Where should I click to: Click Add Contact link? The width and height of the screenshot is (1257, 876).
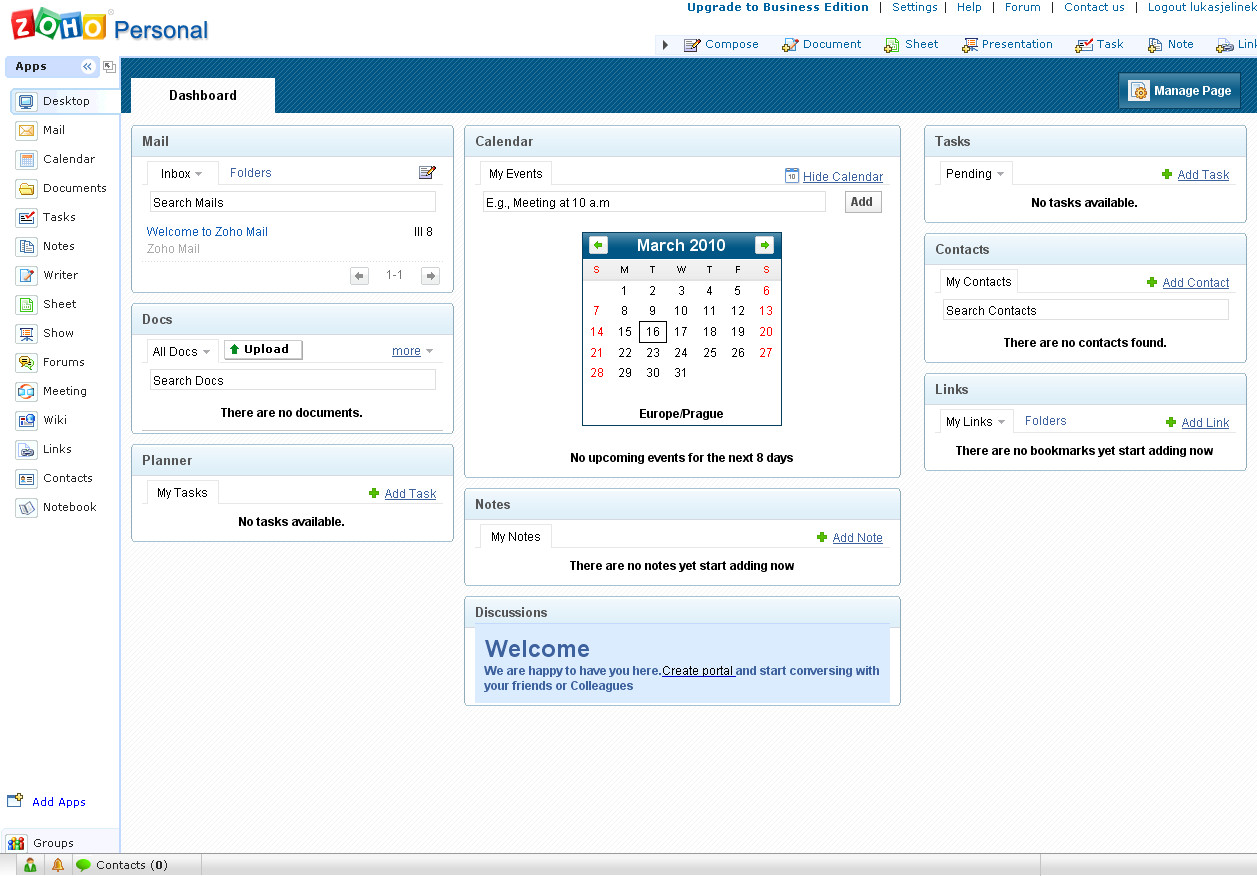tap(1196, 283)
